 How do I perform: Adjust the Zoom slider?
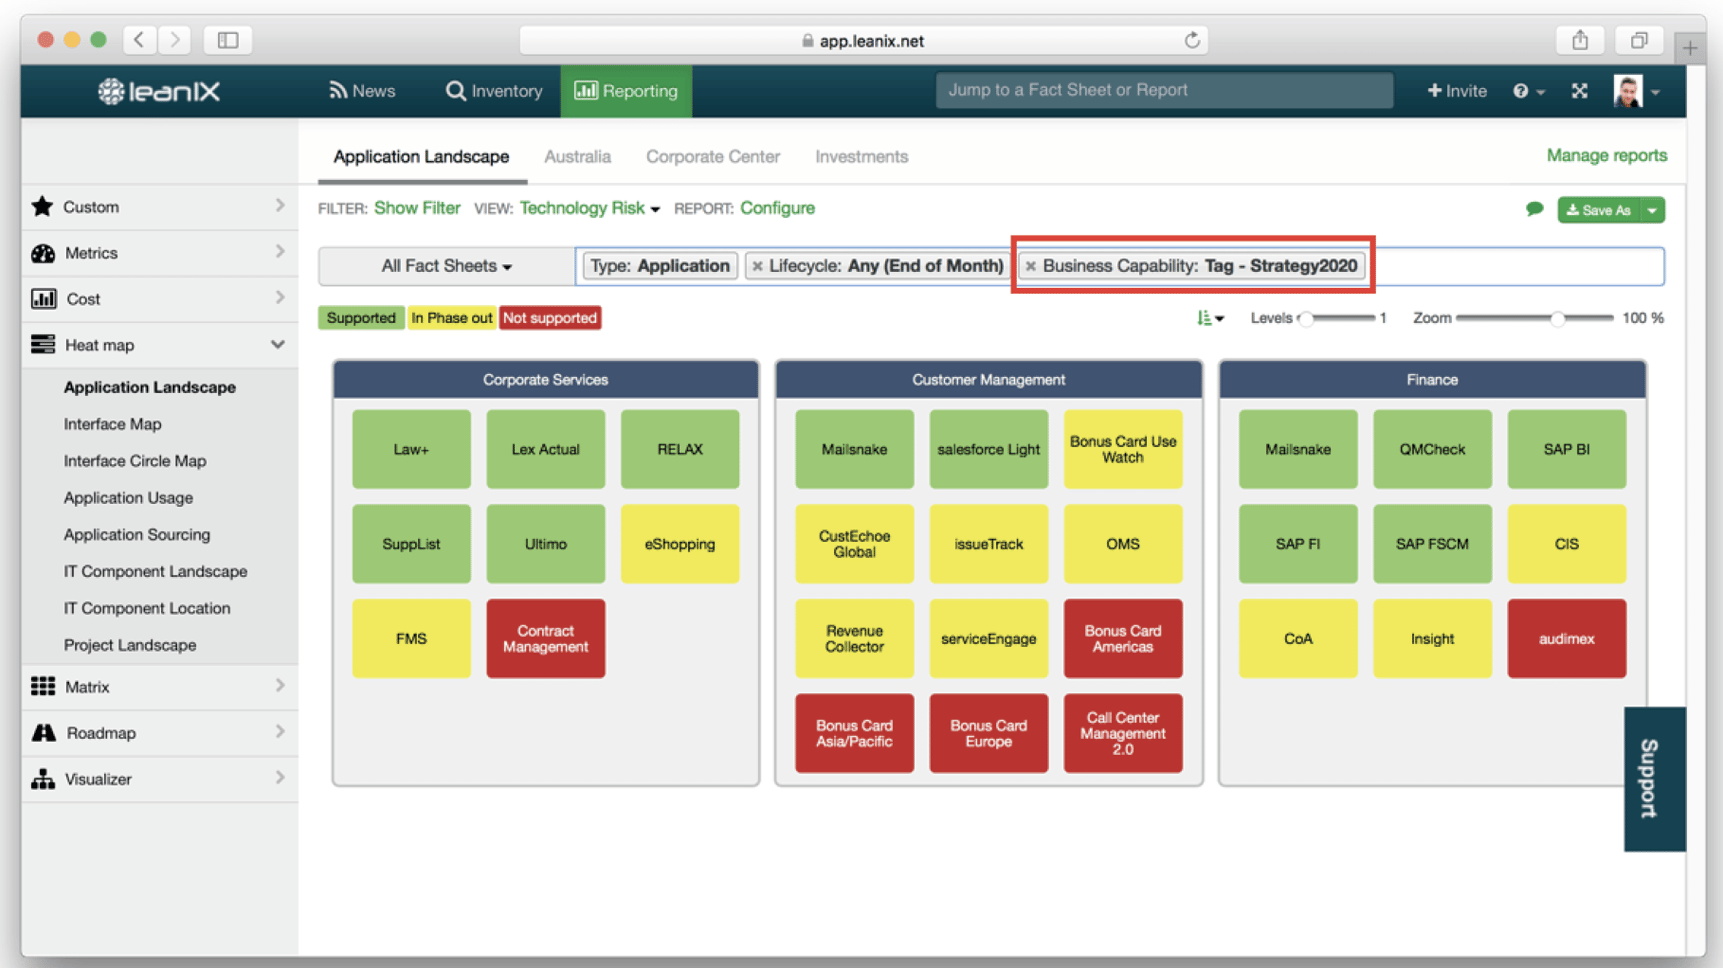(1557, 318)
